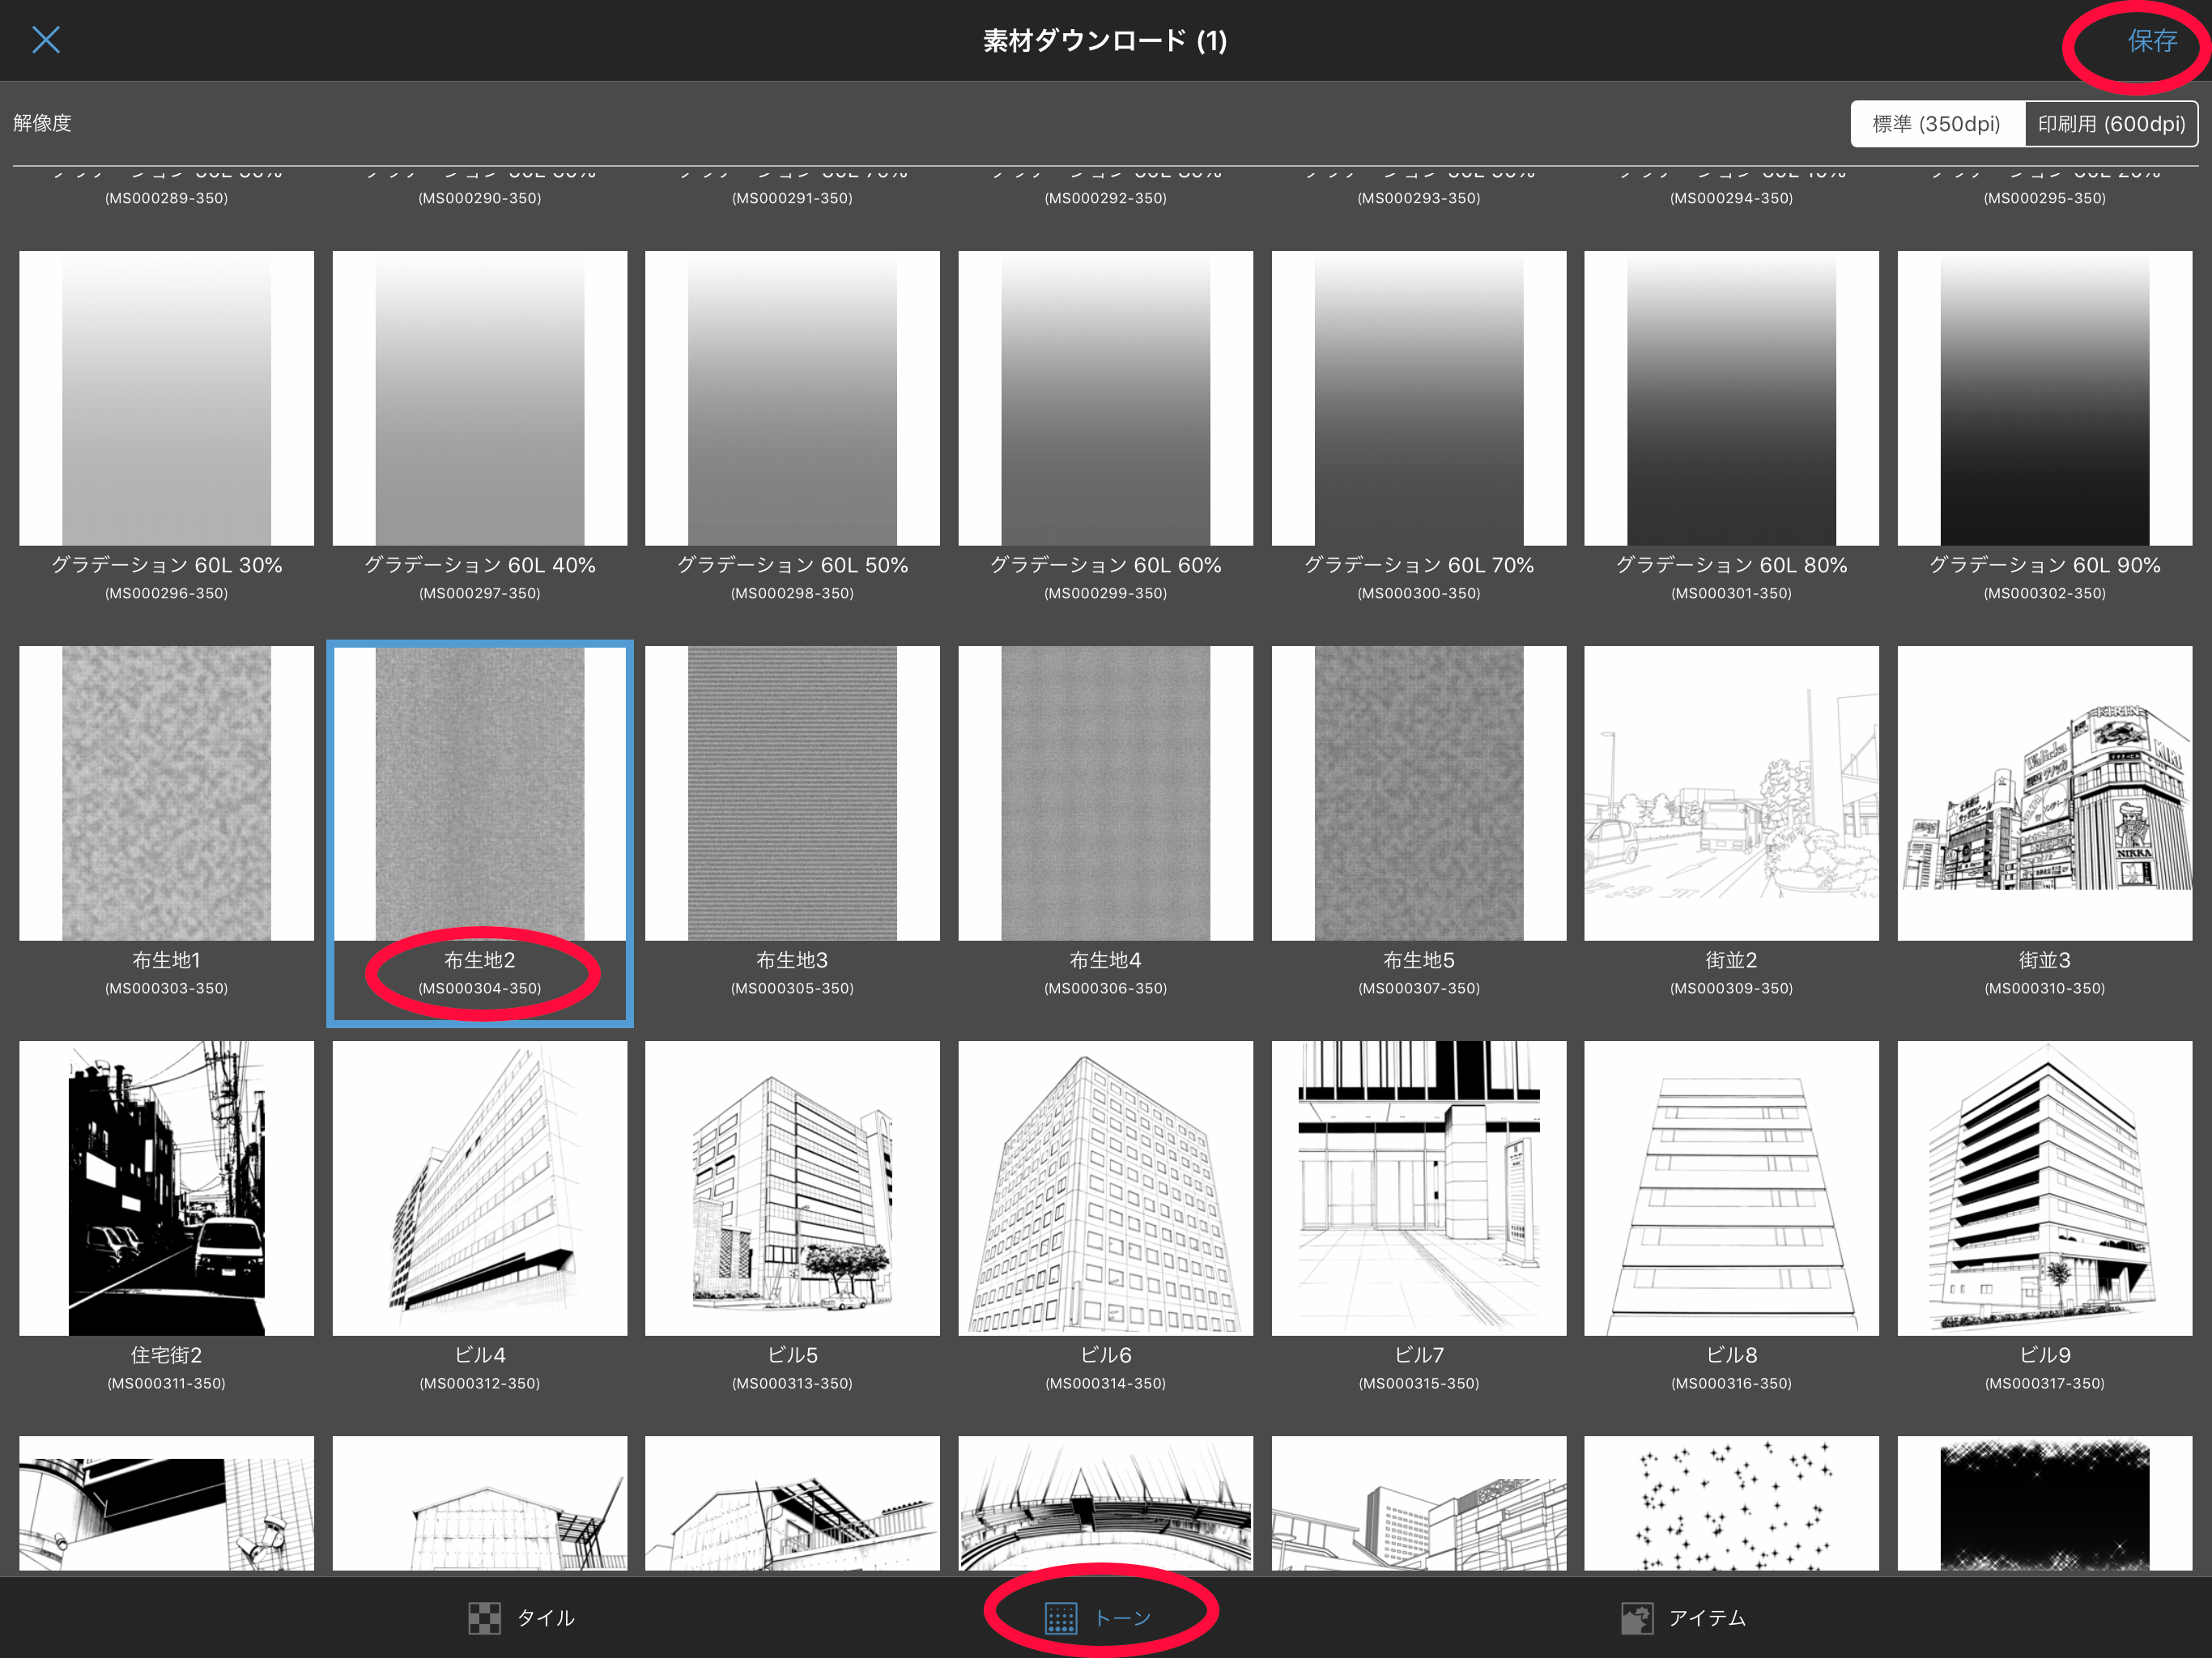2212x1658 pixels.
Task: Tap the item sparkle image icon
Action: (1636, 1618)
